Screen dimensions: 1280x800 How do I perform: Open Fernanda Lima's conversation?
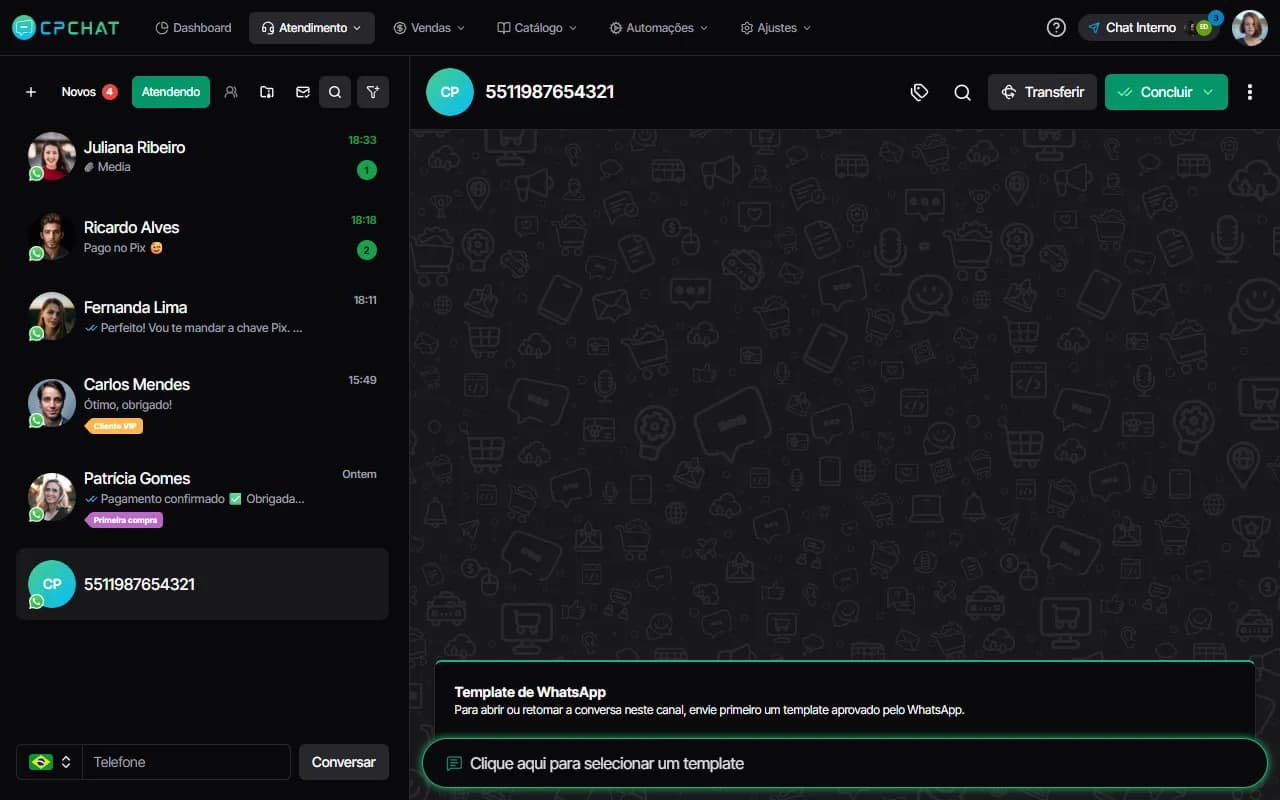[202, 316]
